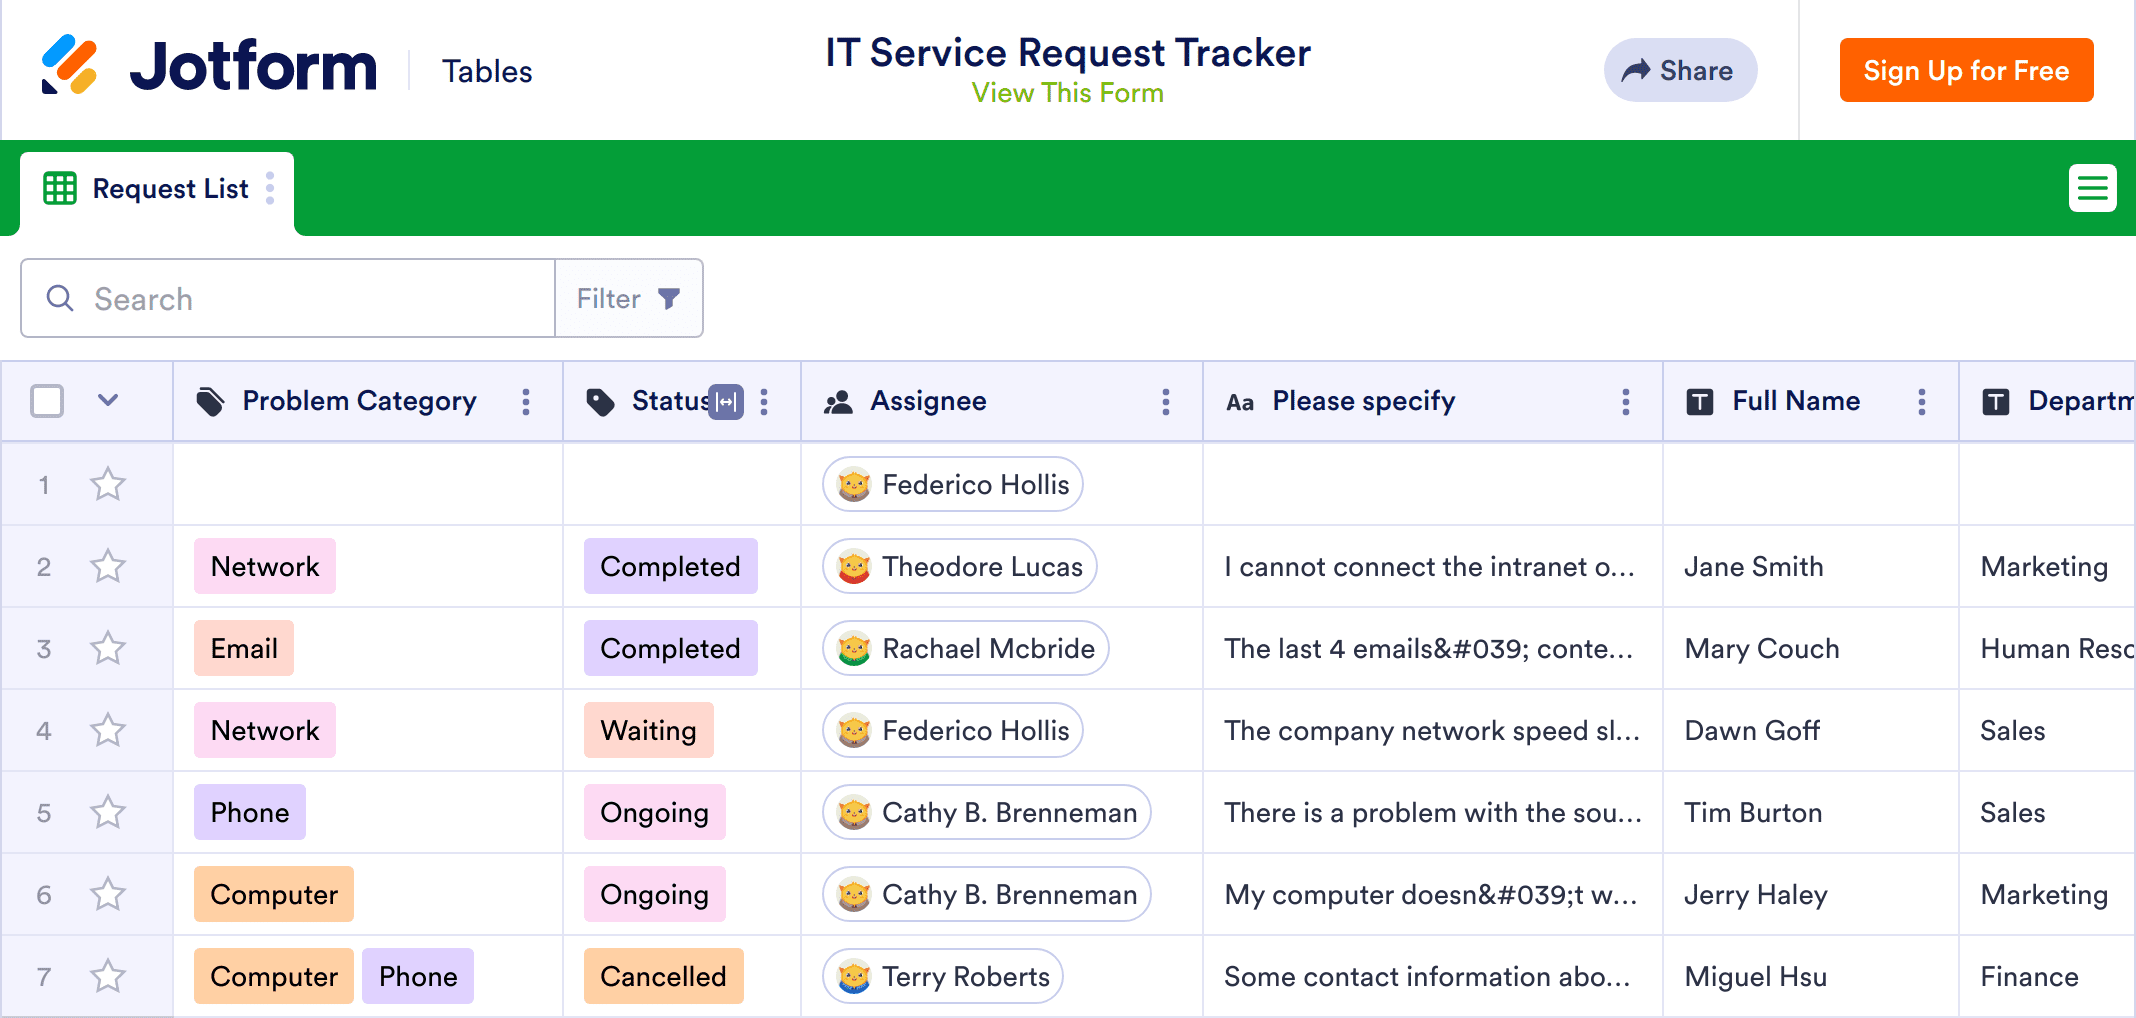Open the Filter dropdown
The image size is (2136, 1018).
tap(628, 298)
